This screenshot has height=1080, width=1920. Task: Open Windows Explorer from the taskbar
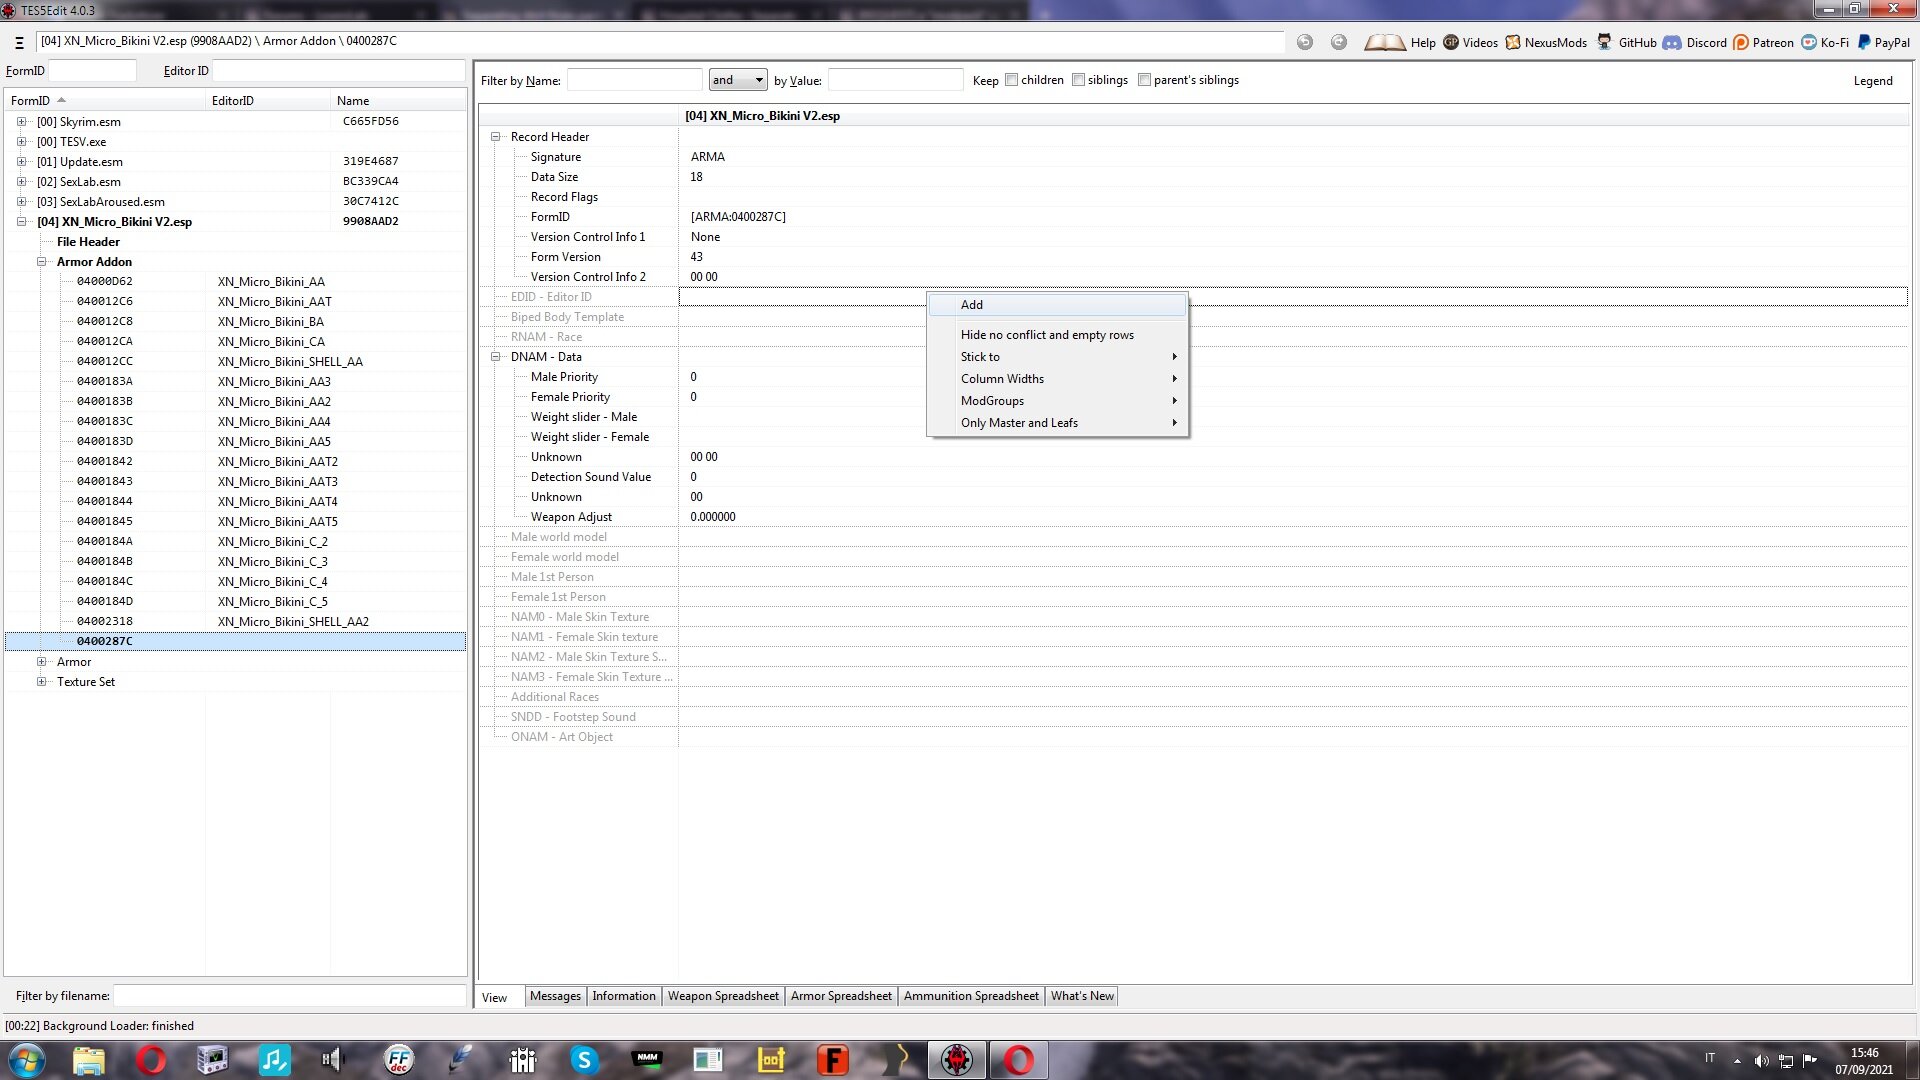(x=89, y=1060)
